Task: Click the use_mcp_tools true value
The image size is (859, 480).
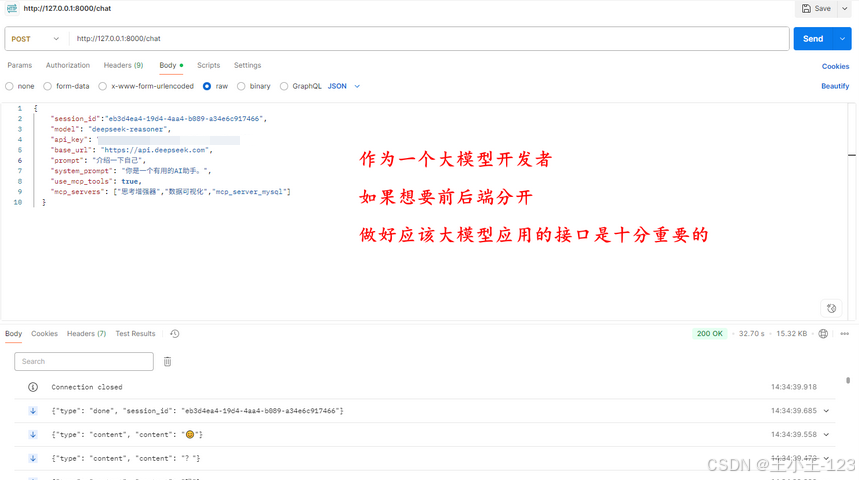Action: (x=130, y=181)
